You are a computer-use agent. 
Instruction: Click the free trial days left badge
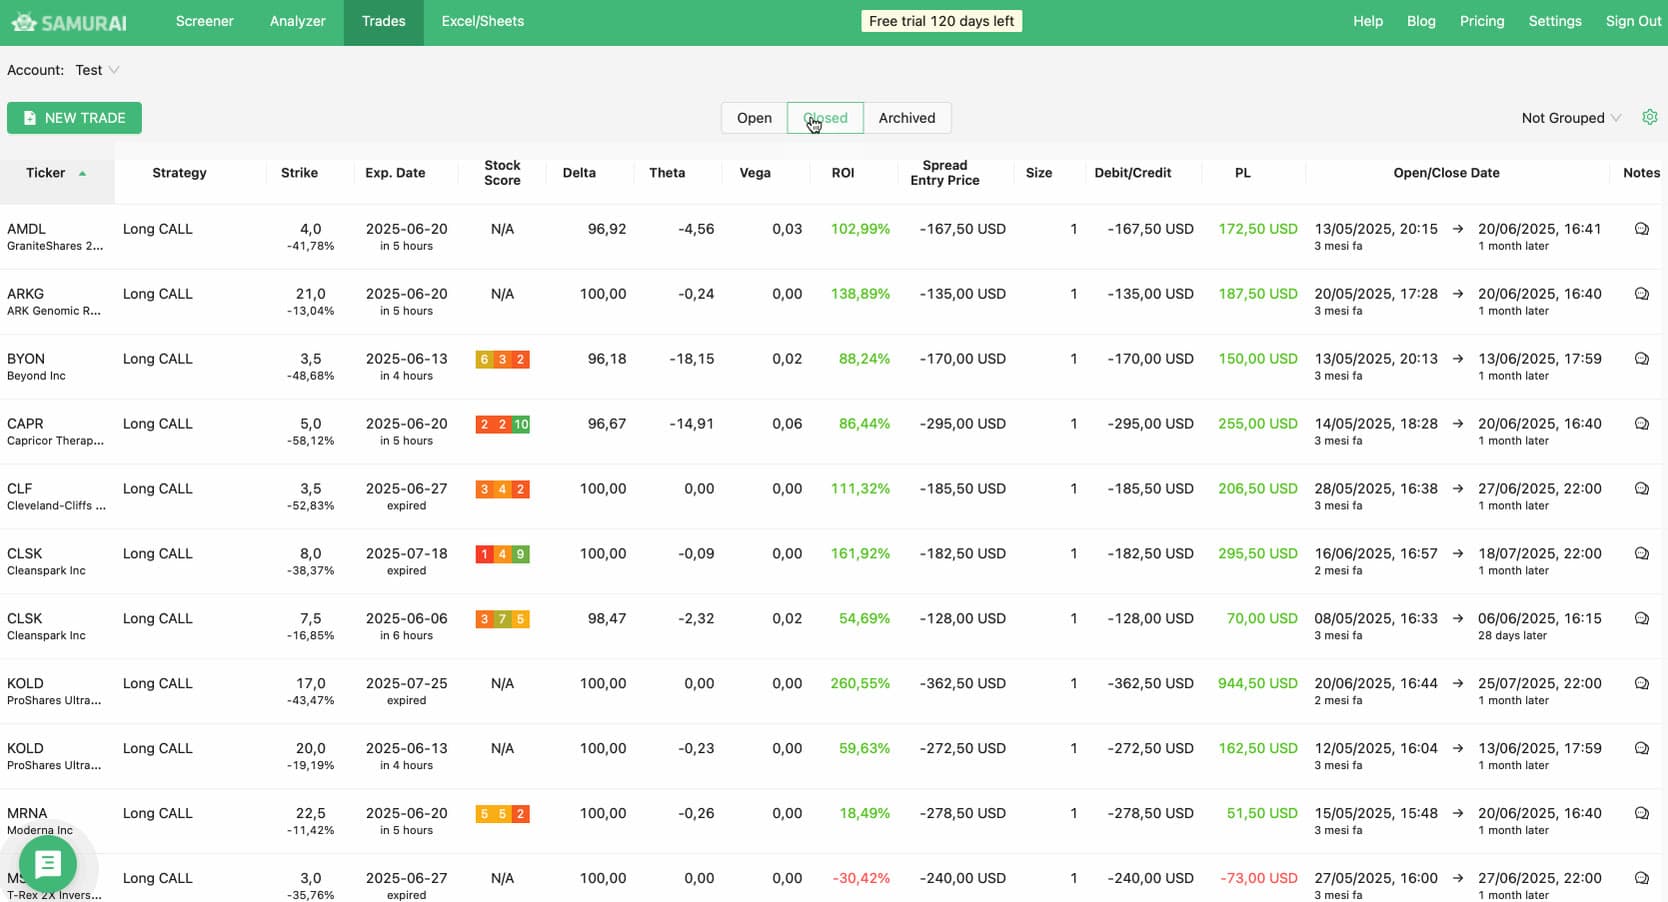point(942,21)
